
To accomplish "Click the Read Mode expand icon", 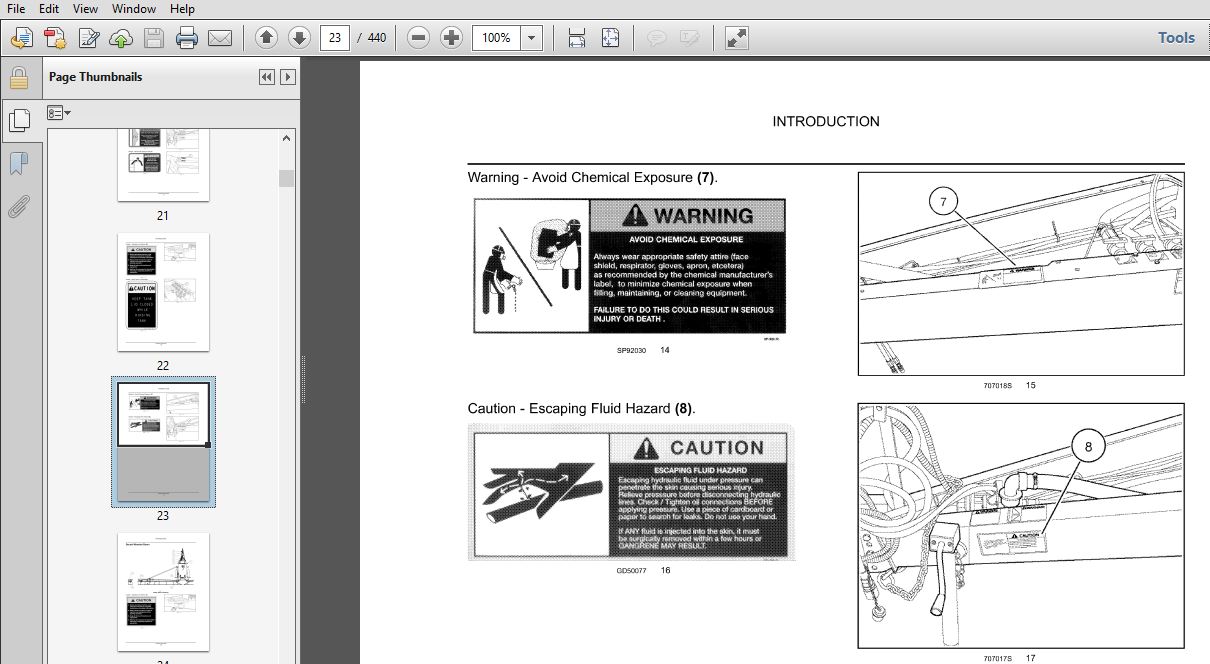I will tap(736, 38).
